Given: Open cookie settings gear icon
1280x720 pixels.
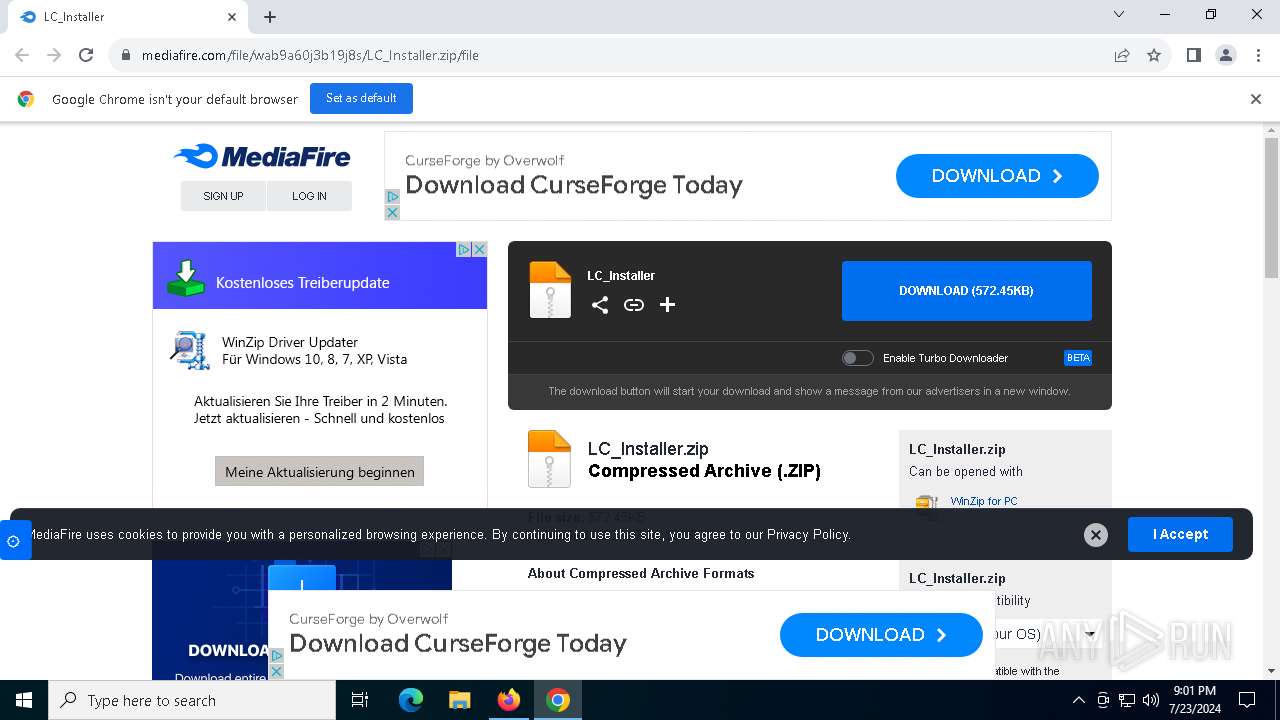Looking at the screenshot, I should pyautogui.click(x=14, y=541).
